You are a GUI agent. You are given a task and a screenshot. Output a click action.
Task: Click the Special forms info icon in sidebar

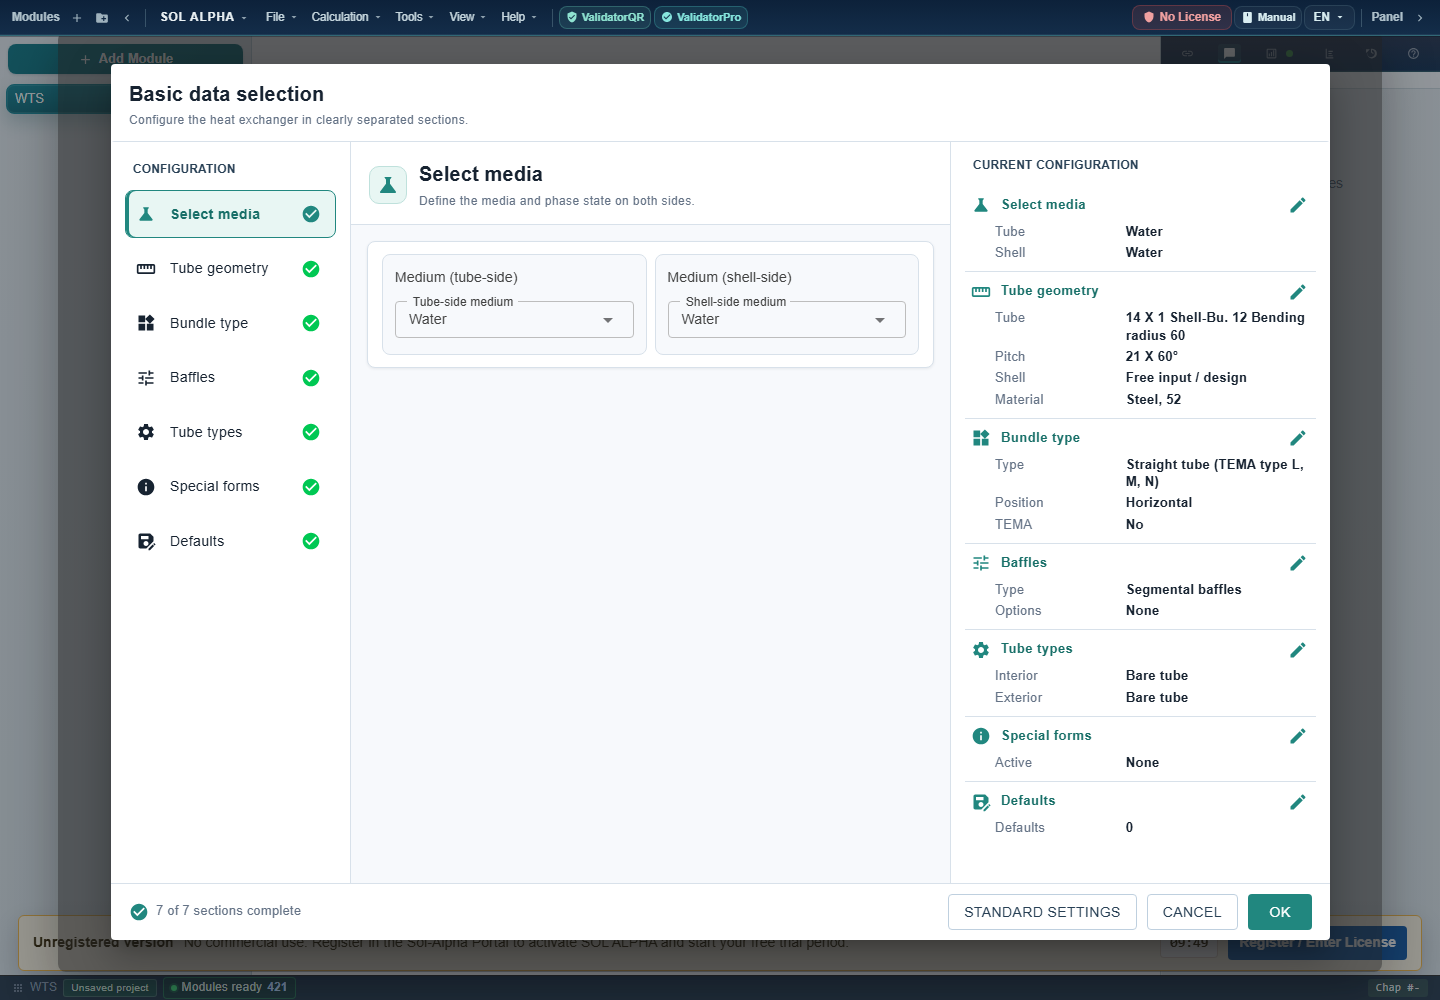[146, 487]
